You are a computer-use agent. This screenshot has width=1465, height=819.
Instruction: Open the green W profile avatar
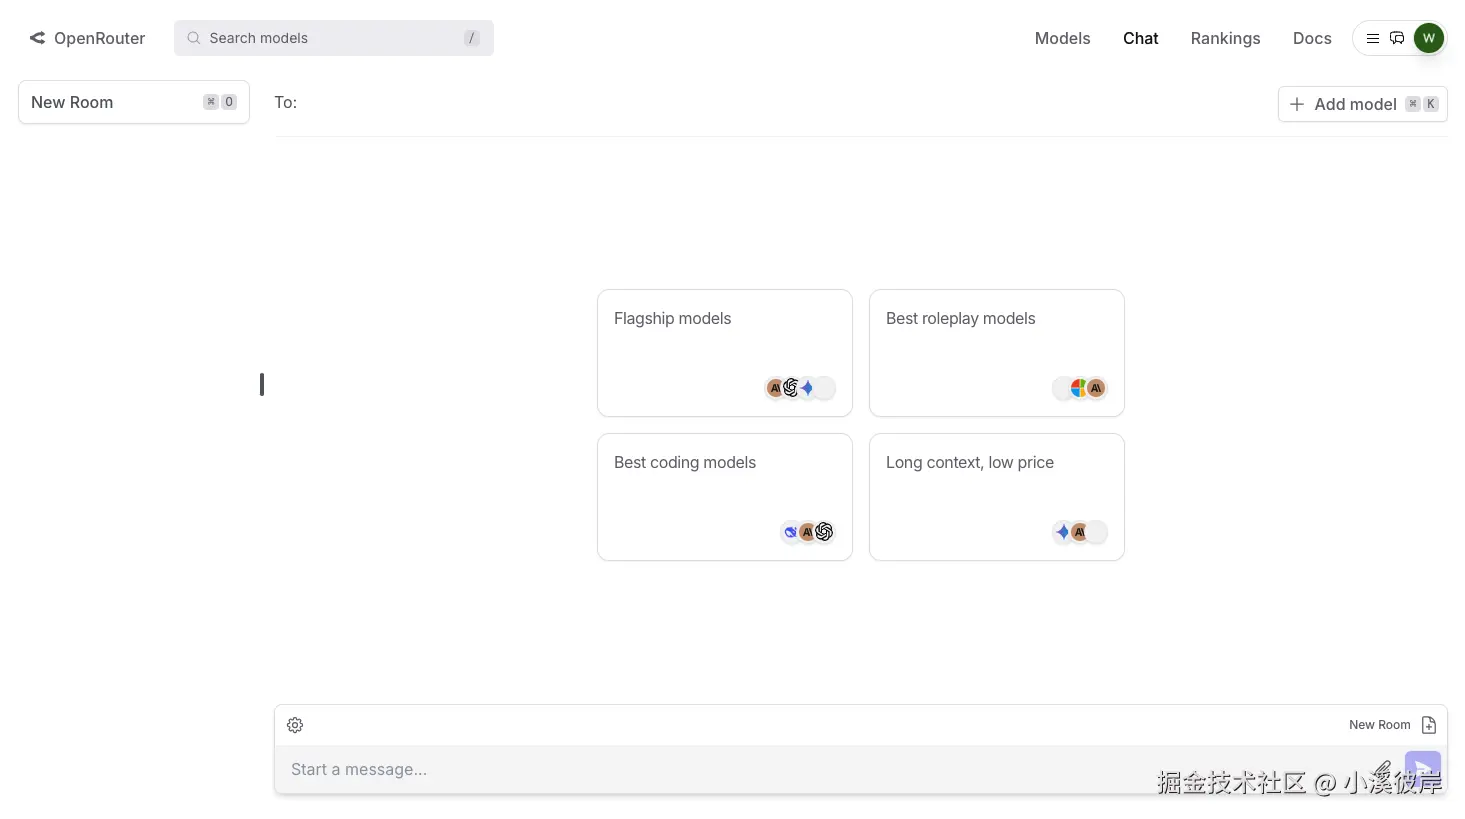(x=1429, y=38)
